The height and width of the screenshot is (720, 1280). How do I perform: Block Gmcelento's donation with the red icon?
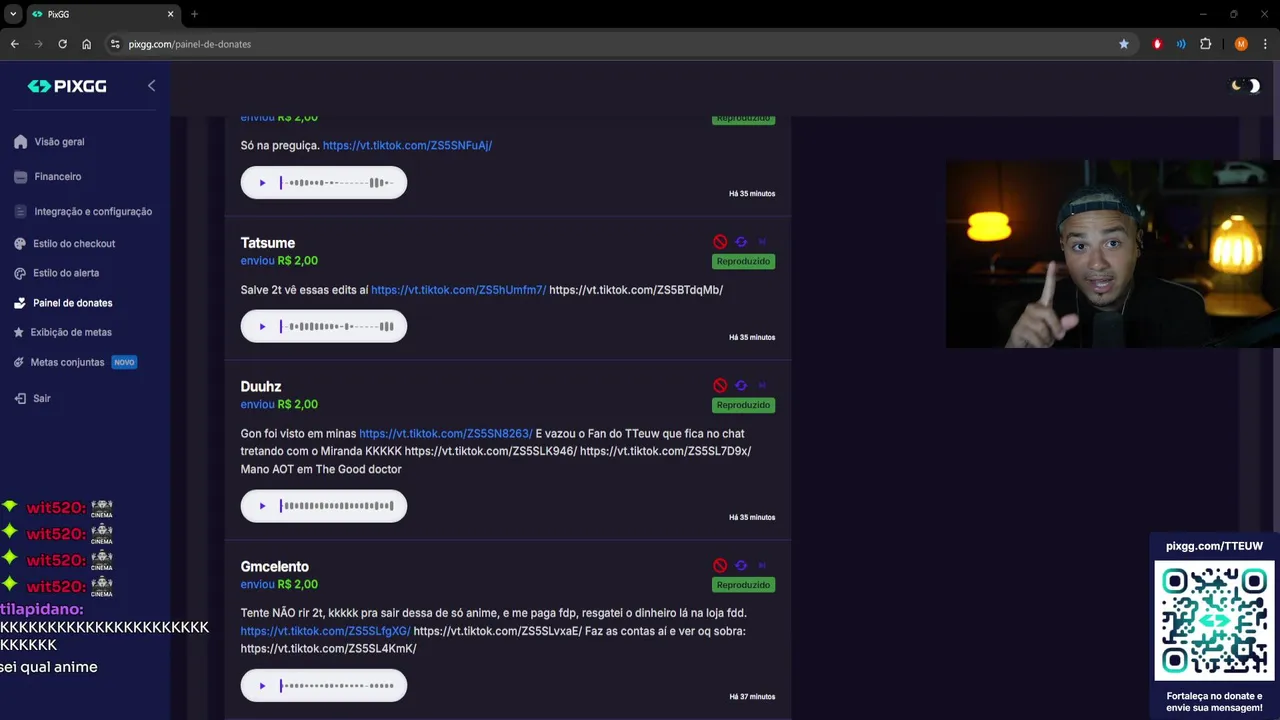pyautogui.click(x=720, y=565)
